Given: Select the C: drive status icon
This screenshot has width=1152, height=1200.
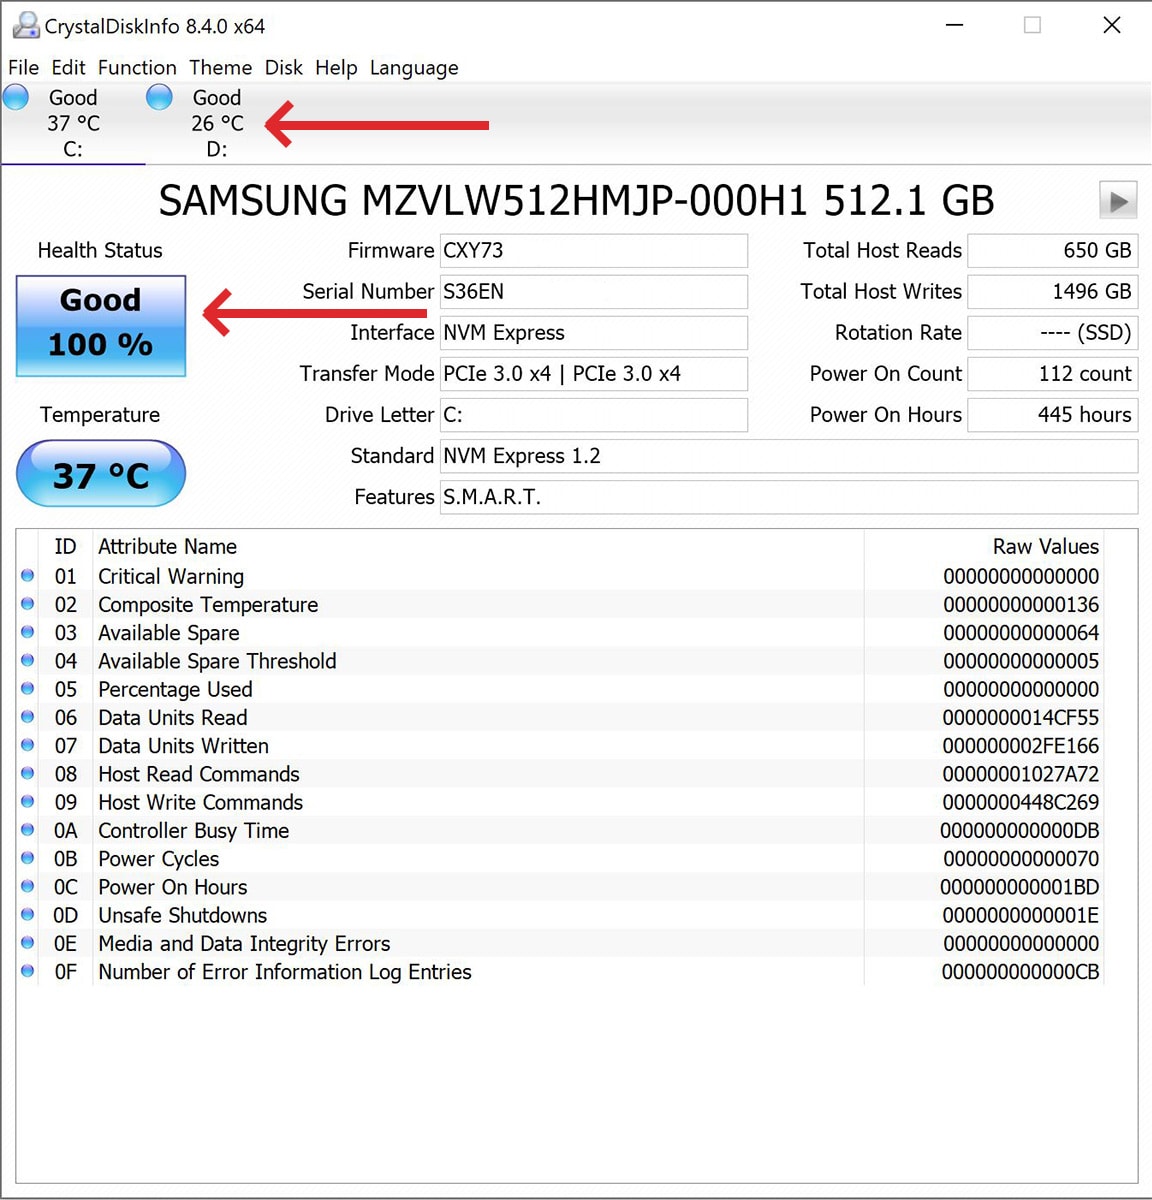Looking at the screenshot, I should point(16,97).
